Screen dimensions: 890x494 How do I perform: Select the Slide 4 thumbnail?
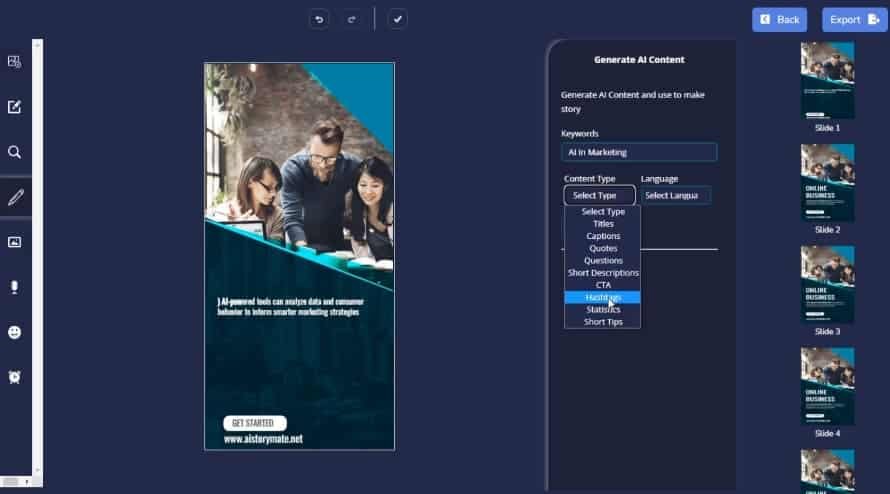[x=828, y=386]
